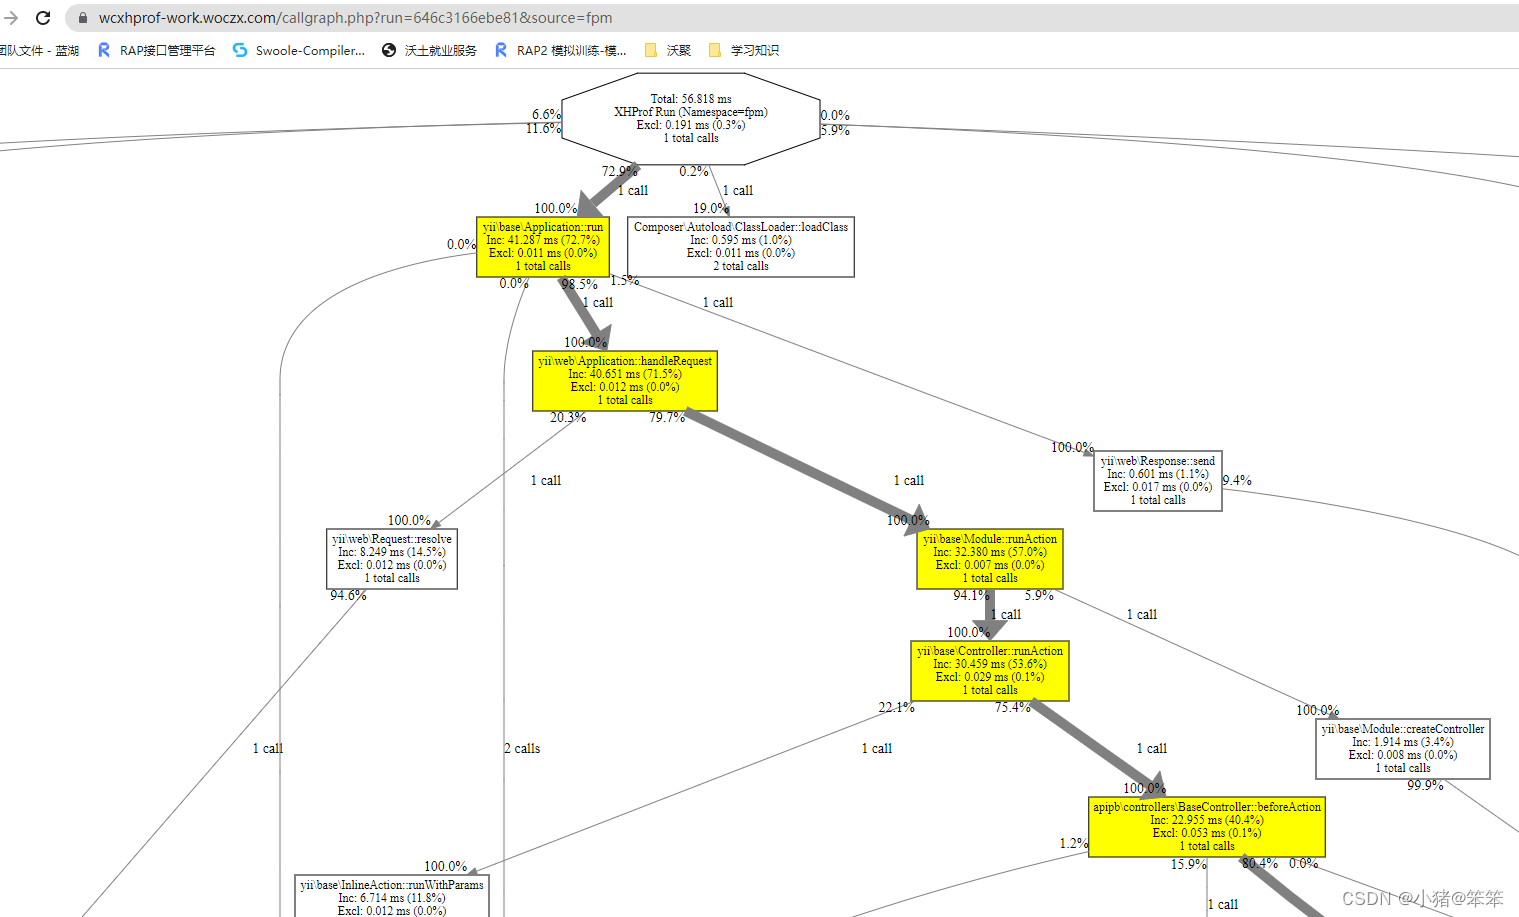Click the yii\base\Controller::runAction node

tap(990, 671)
